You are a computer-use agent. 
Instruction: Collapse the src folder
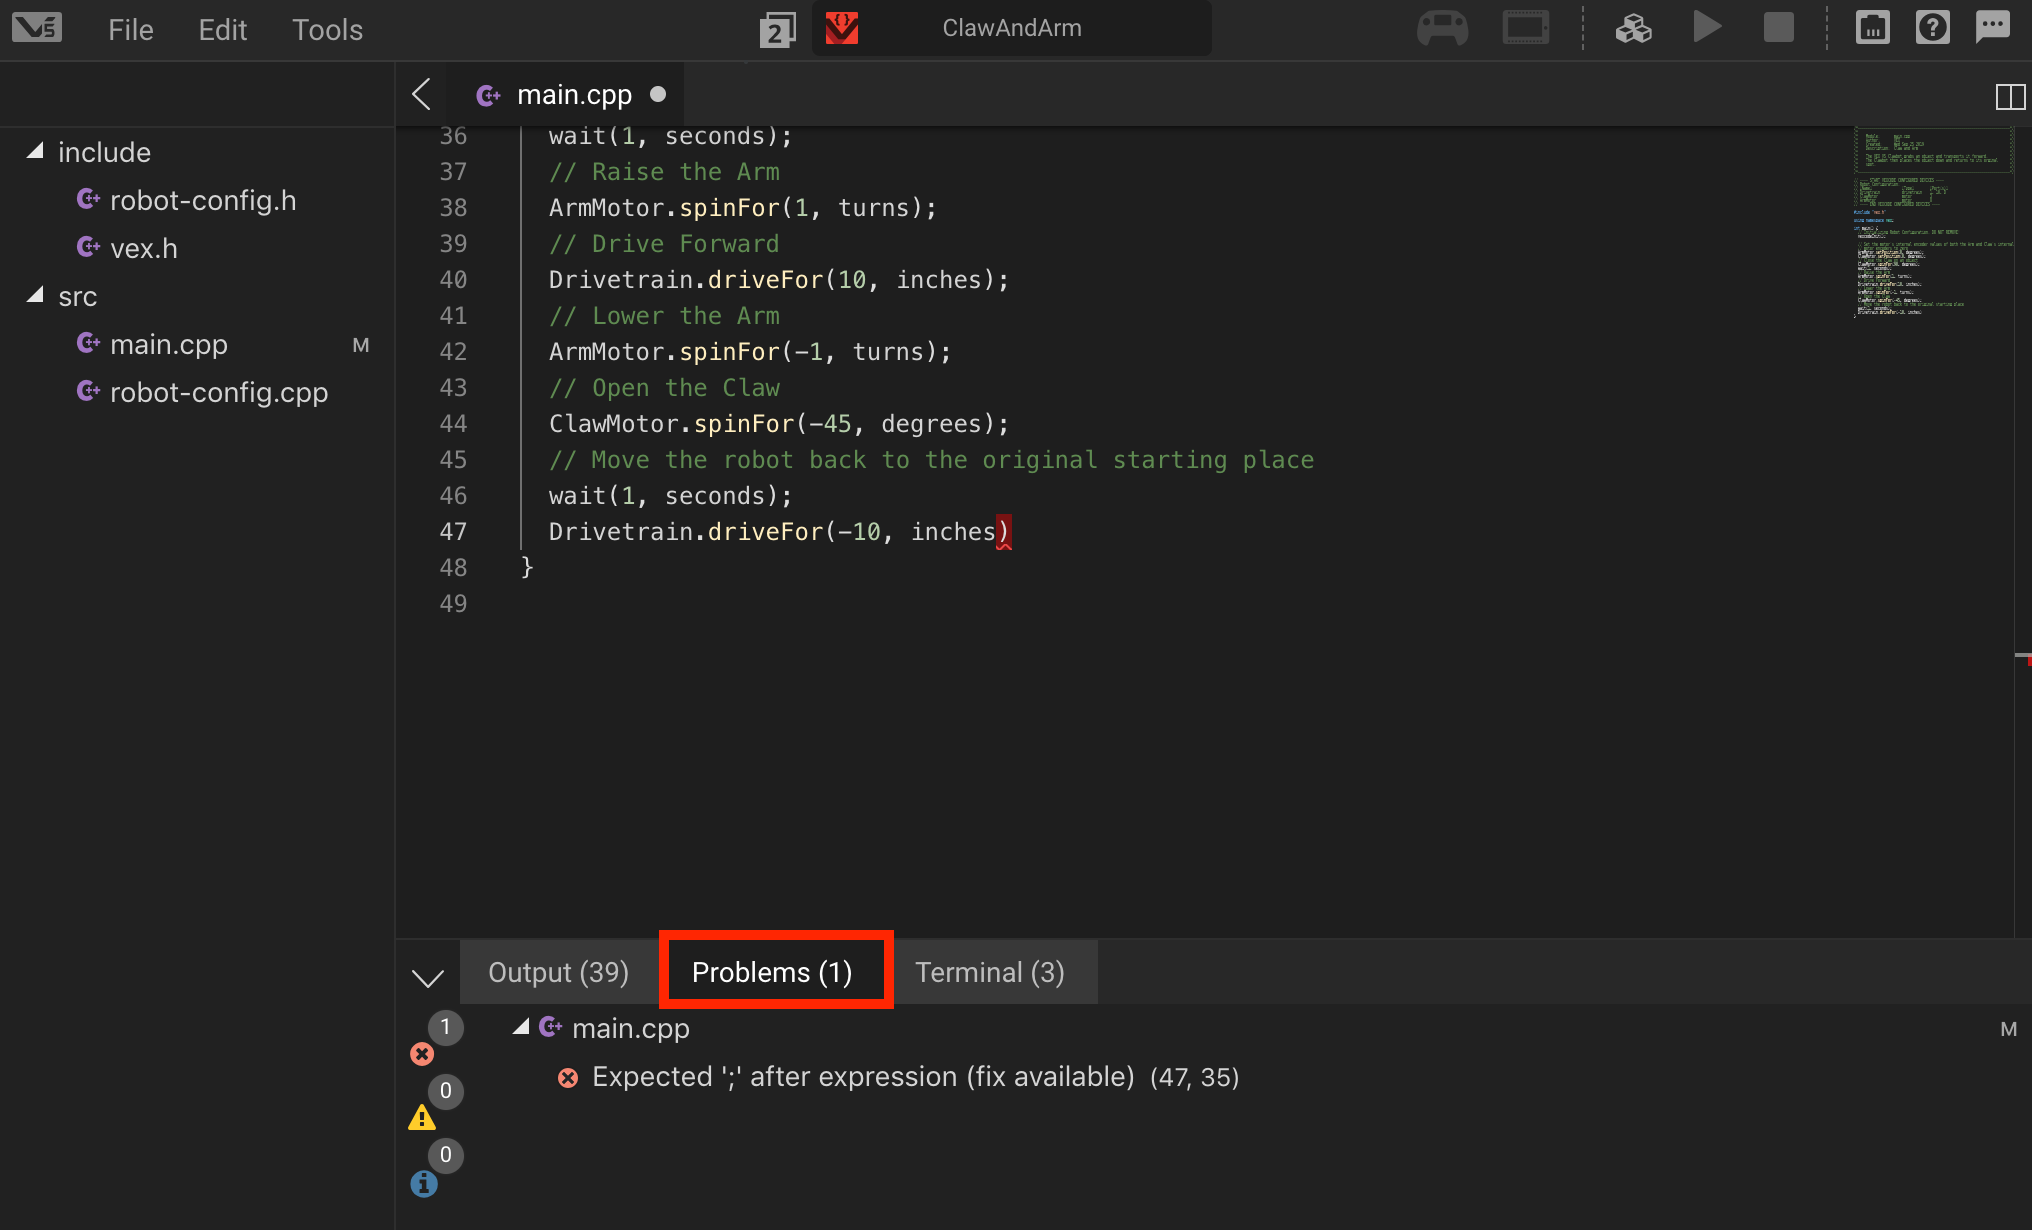point(36,294)
